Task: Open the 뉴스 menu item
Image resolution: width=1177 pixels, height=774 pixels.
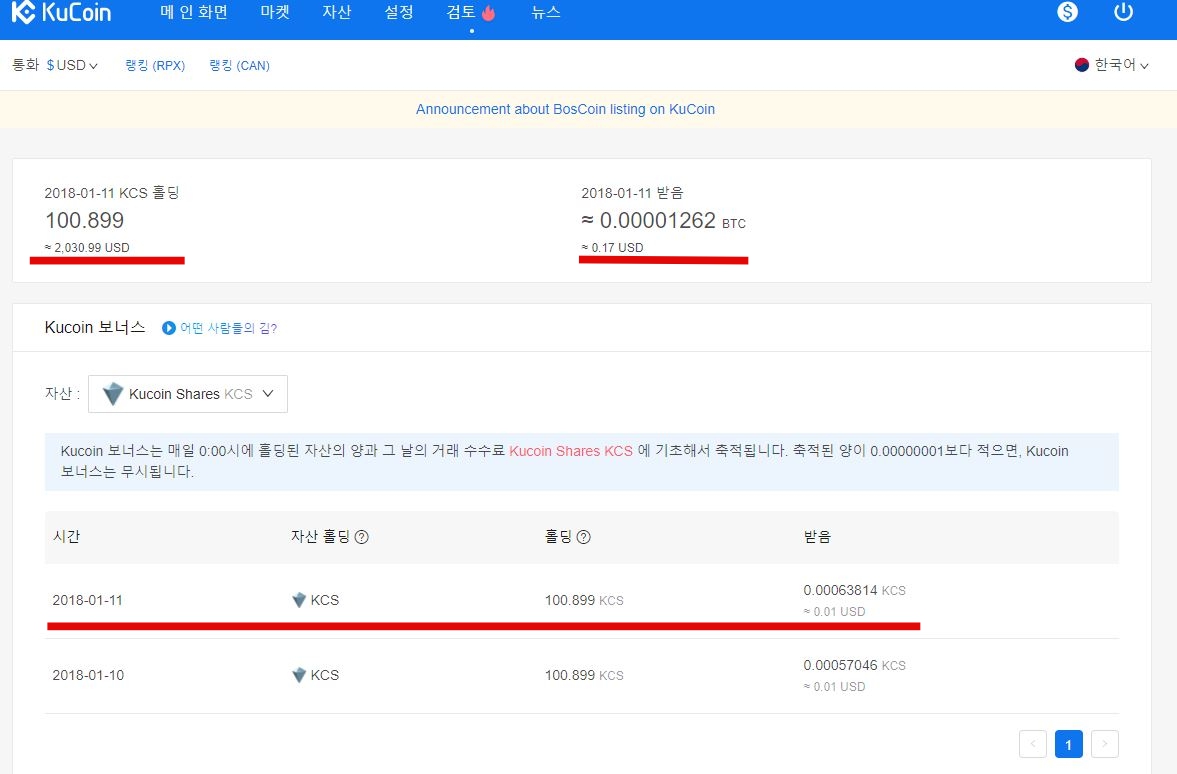Action: [546, 13]
